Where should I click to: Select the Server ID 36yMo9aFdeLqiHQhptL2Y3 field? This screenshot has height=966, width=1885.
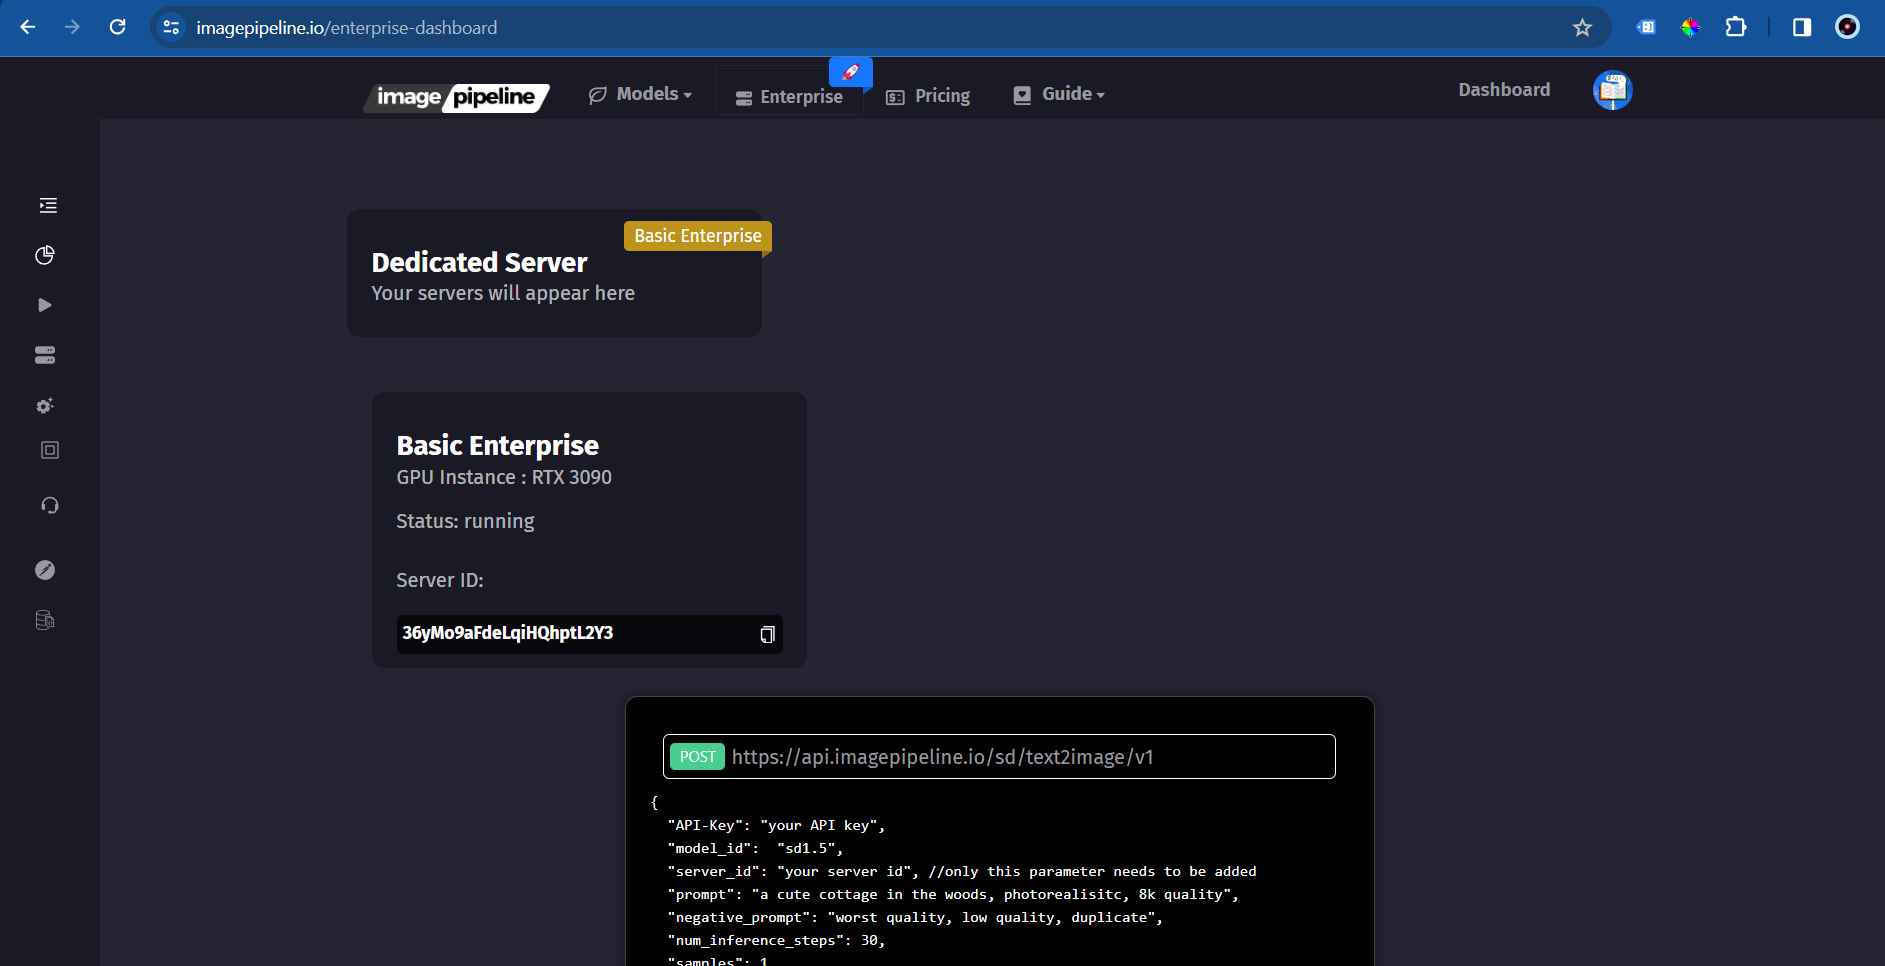[x=589, y=634]
